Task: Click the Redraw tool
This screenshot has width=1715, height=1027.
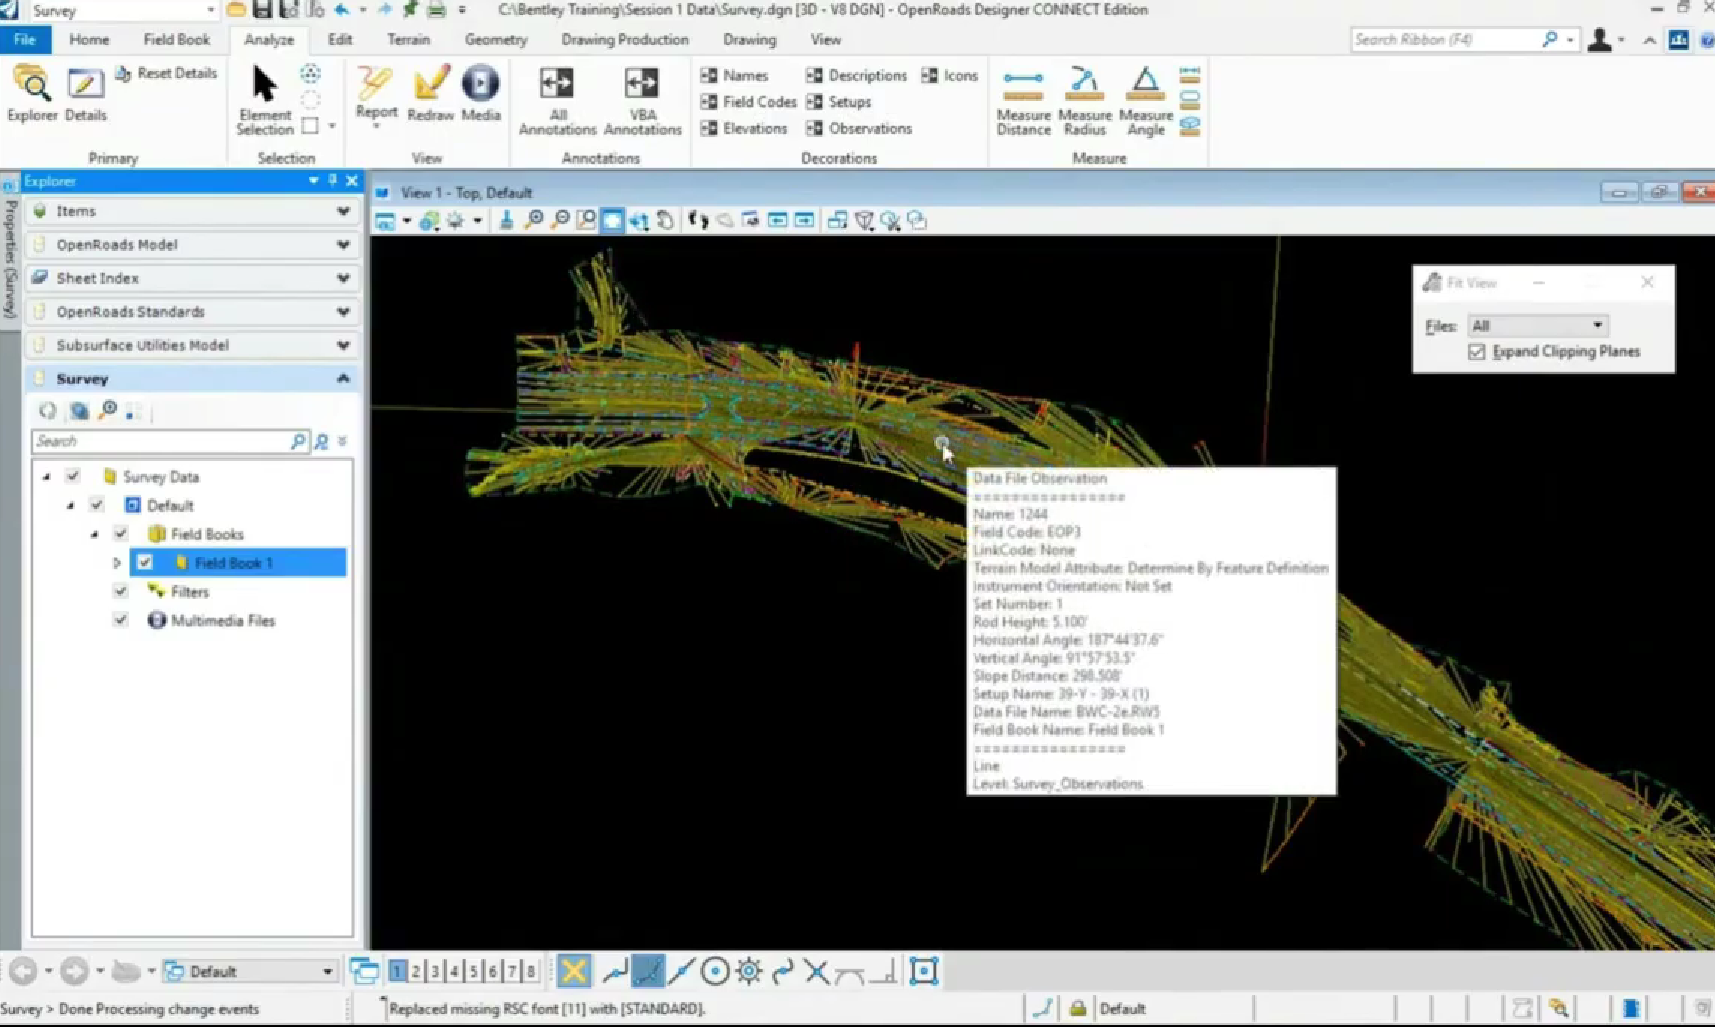Action: click(x=431, y=94)
